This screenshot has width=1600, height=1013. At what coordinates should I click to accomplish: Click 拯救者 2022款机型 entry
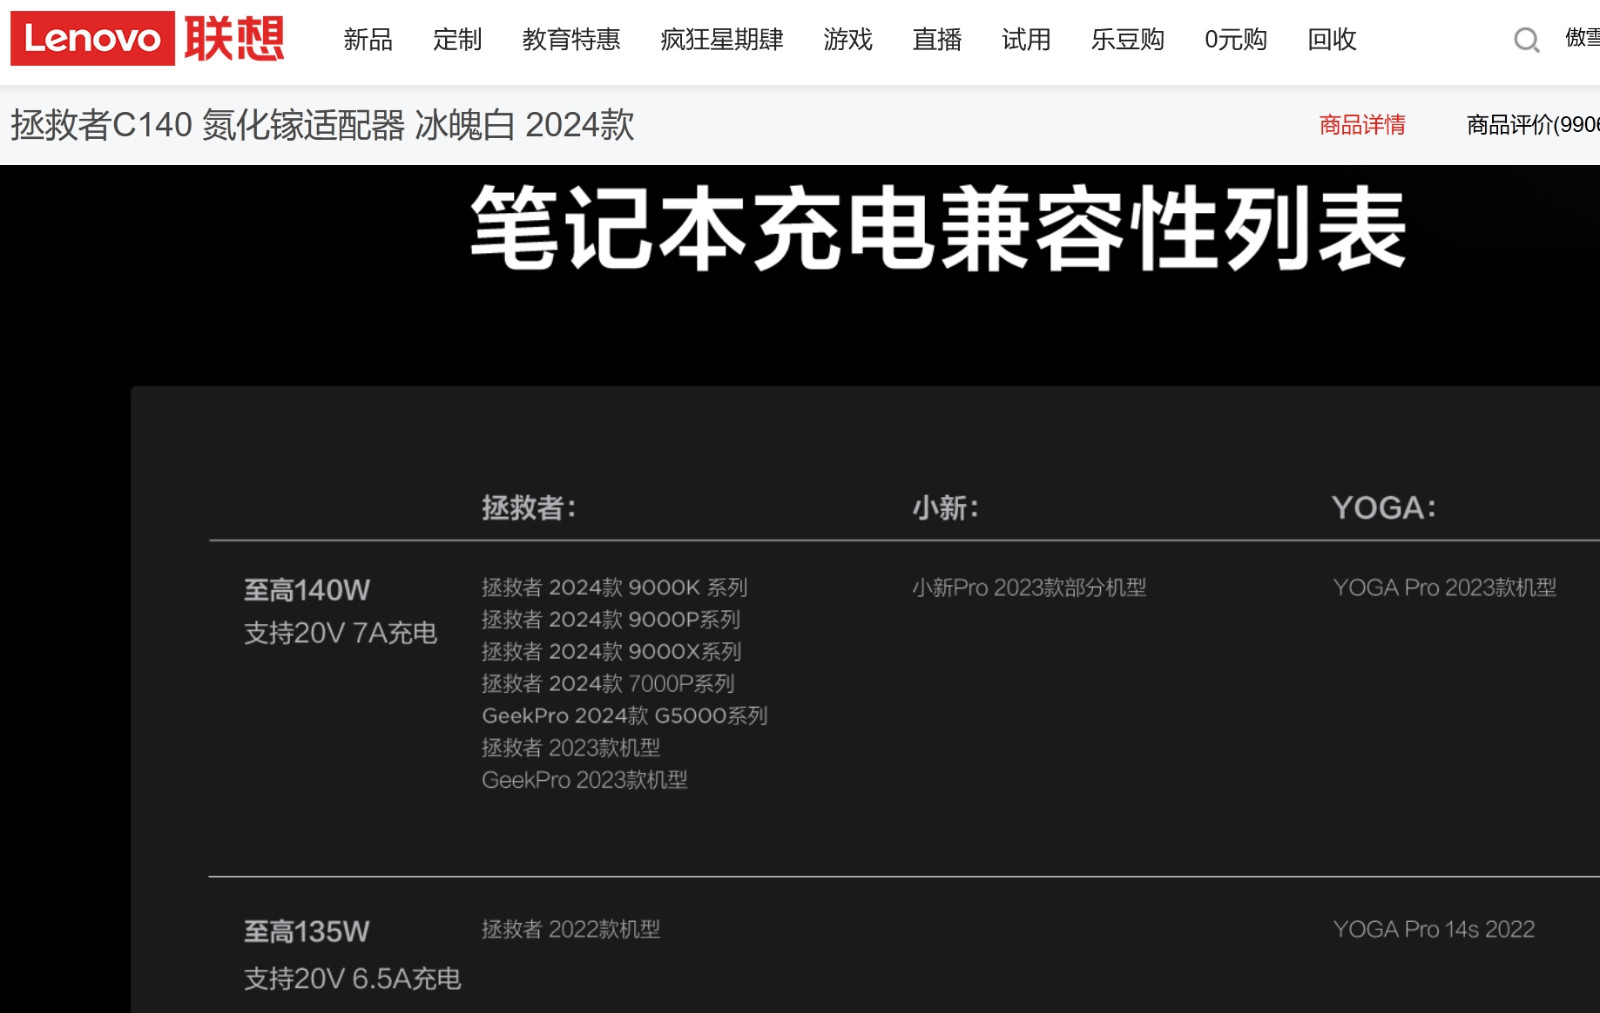571,929
